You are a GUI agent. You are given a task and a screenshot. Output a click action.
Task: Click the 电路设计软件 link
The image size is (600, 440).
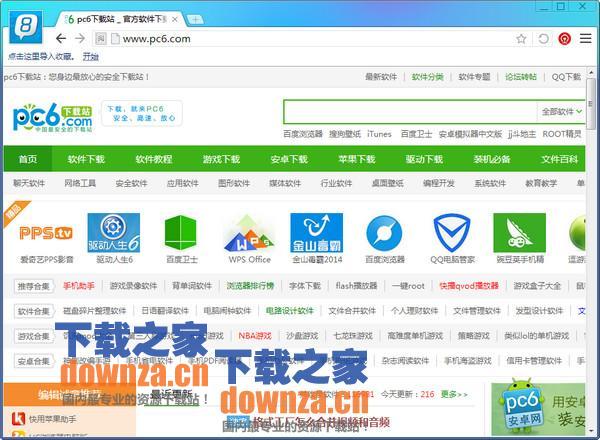(x=290, y=311)
